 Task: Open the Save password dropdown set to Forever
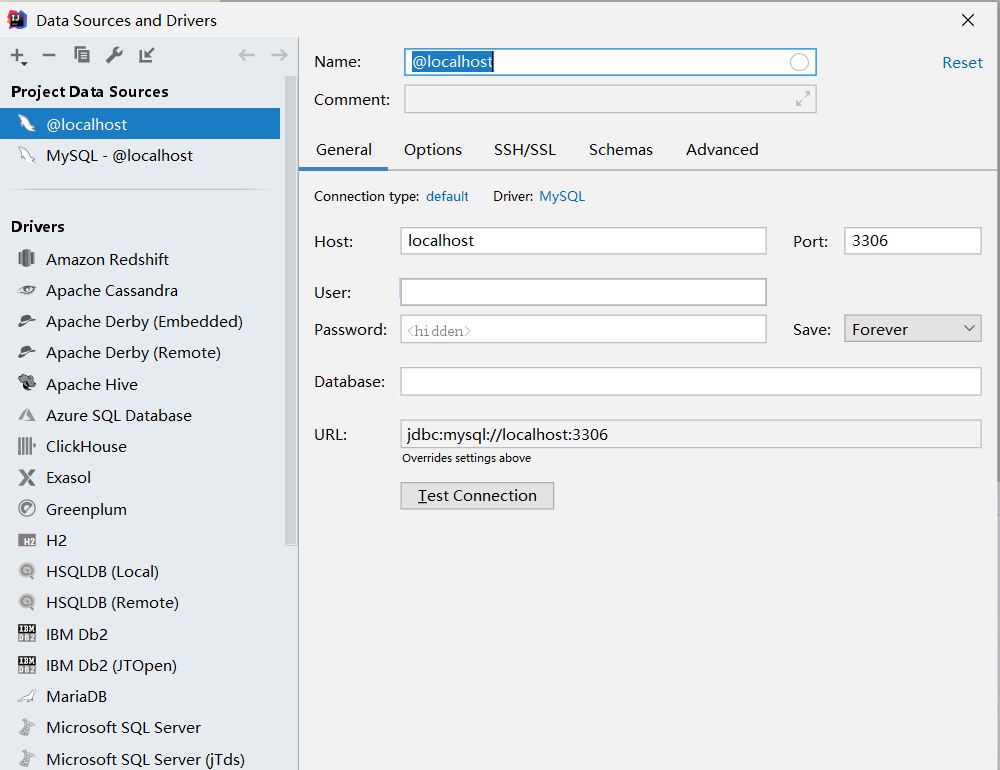912,329
